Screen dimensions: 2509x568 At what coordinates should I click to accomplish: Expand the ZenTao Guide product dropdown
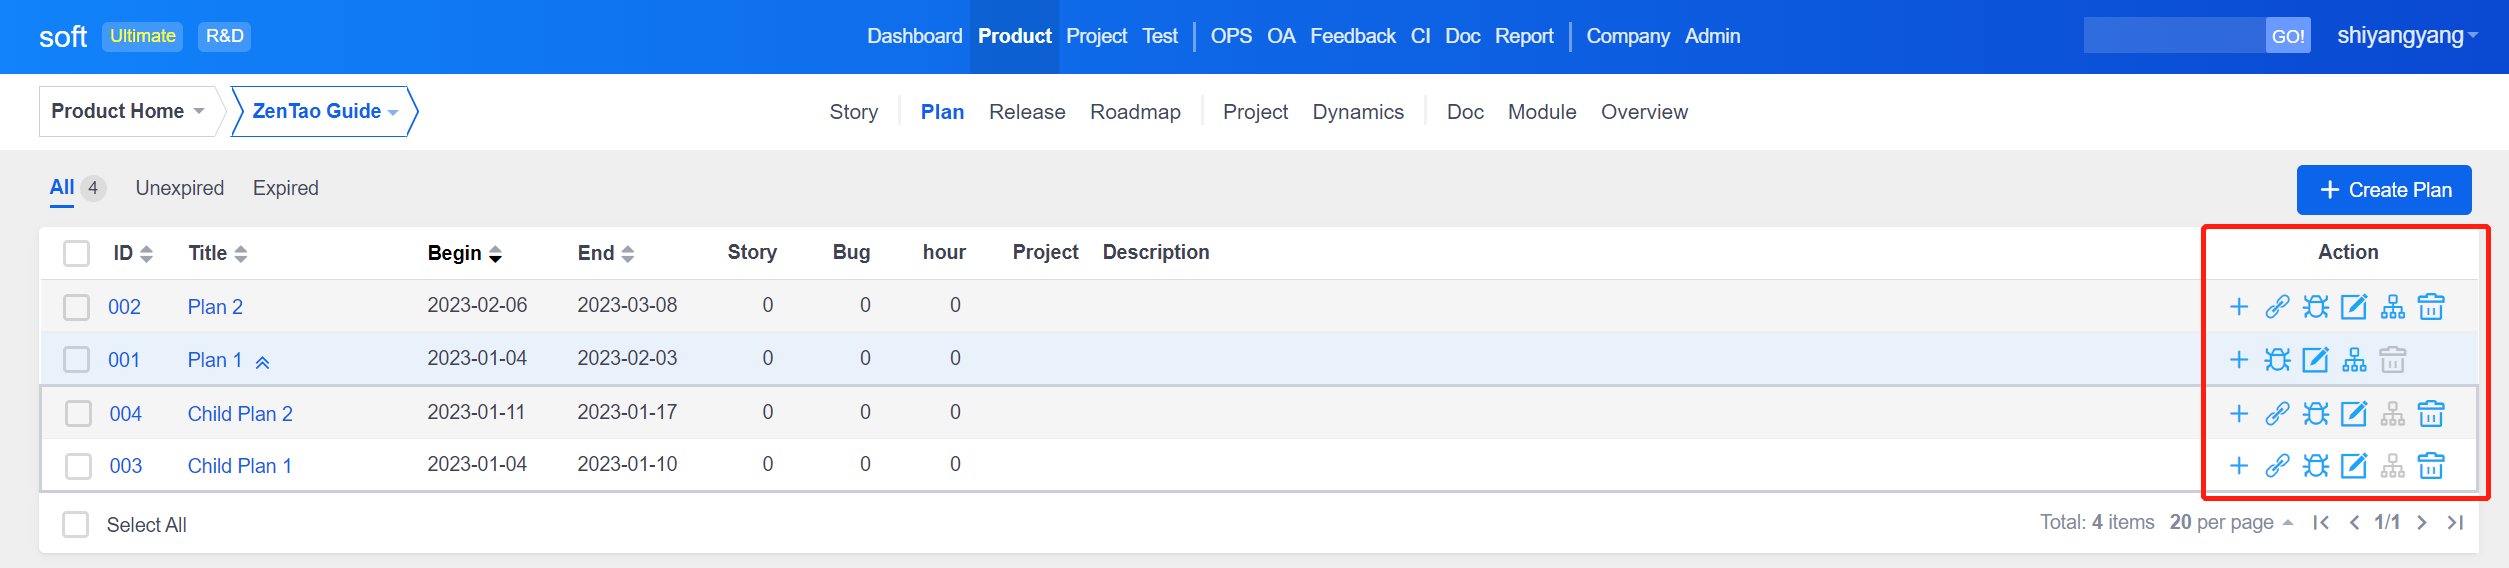click(x=324, y=111)
